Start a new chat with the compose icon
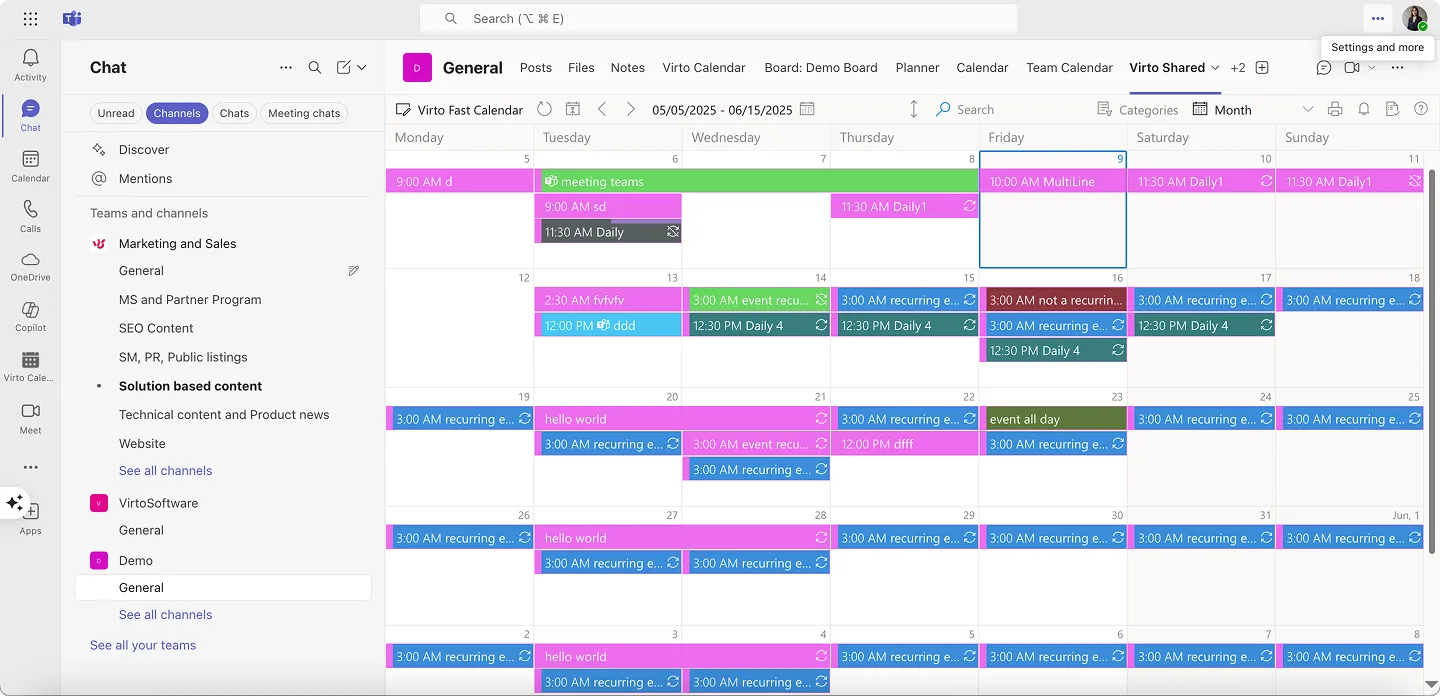This screenshot has height=696, width=1440. [344, 67]
